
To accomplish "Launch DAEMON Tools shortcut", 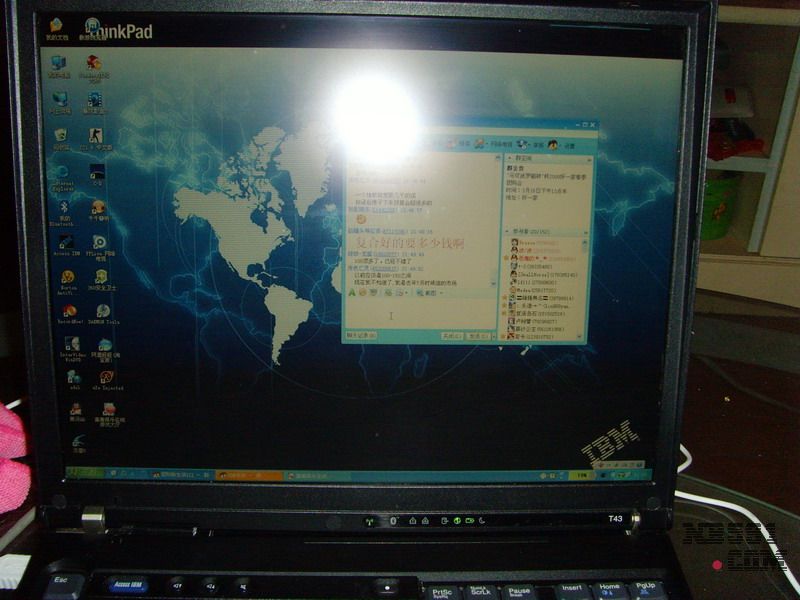I will coord(103,314).
